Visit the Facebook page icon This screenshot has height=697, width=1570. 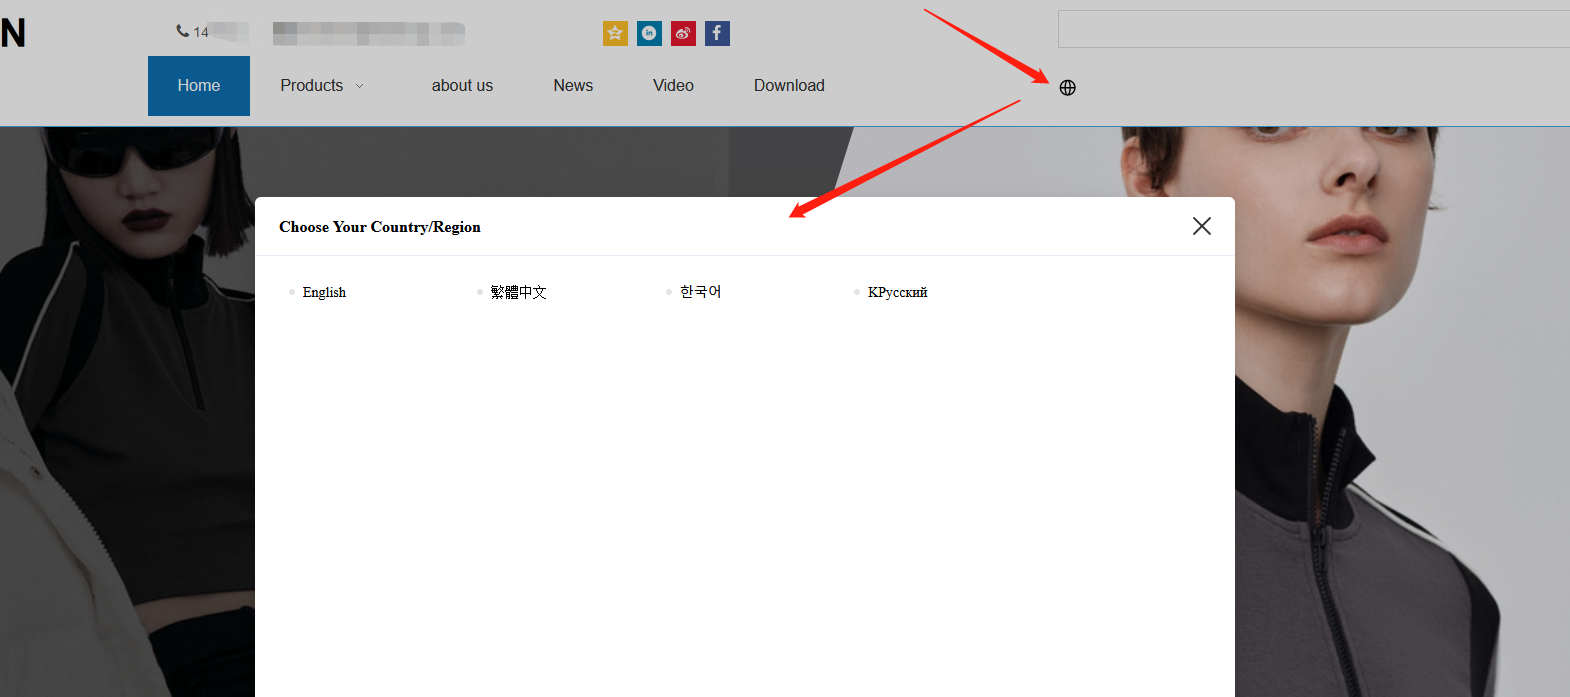click(717, 34)
